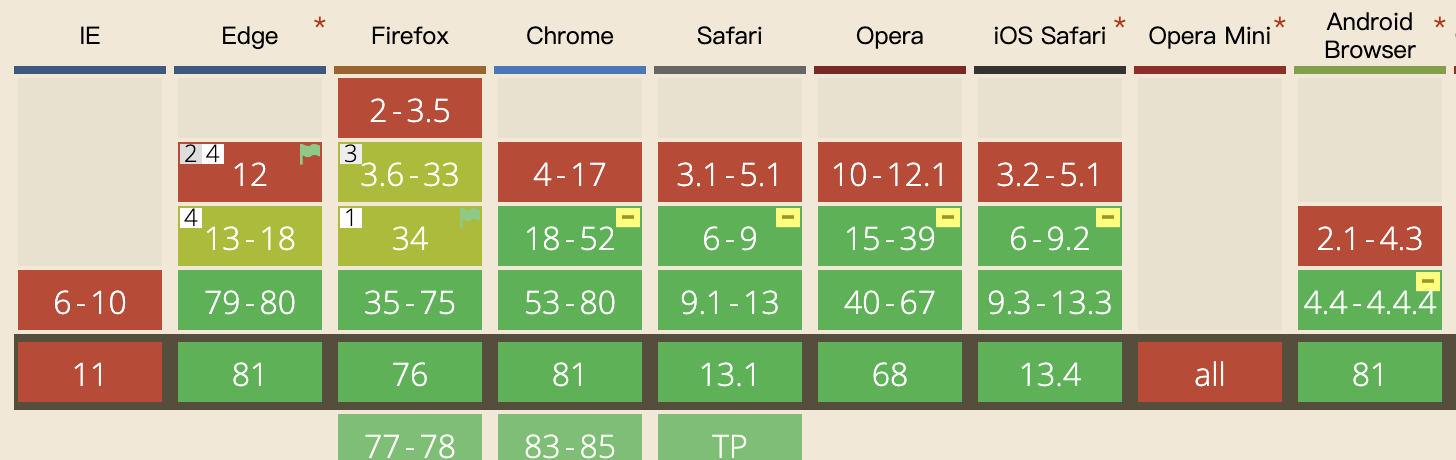The image size is (1456, 460).
Task: Open note 4 on Edge 13-18
Action: pyautogui.click(x=191, y=218)
